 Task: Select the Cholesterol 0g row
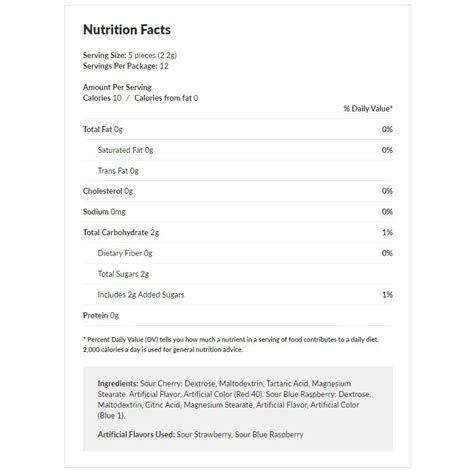pos(238,191)
